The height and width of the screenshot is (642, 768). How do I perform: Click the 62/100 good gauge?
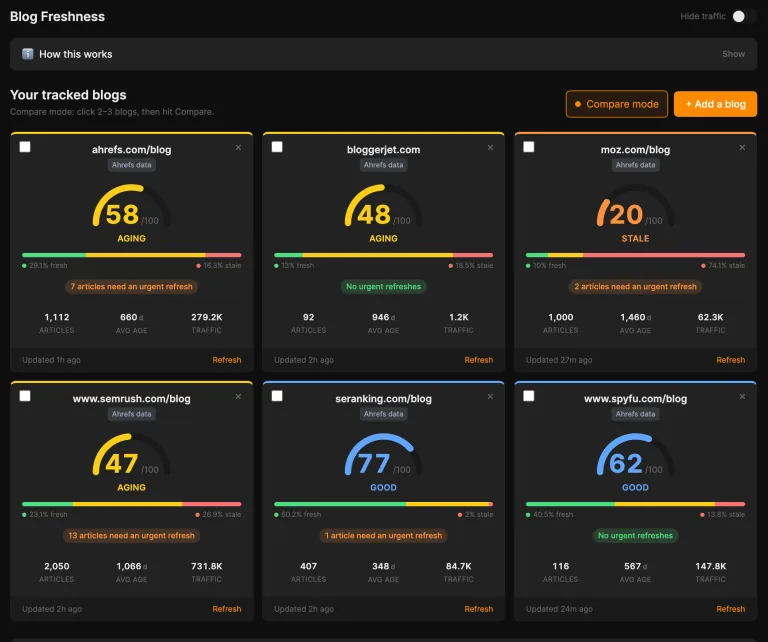pos(635,456)
